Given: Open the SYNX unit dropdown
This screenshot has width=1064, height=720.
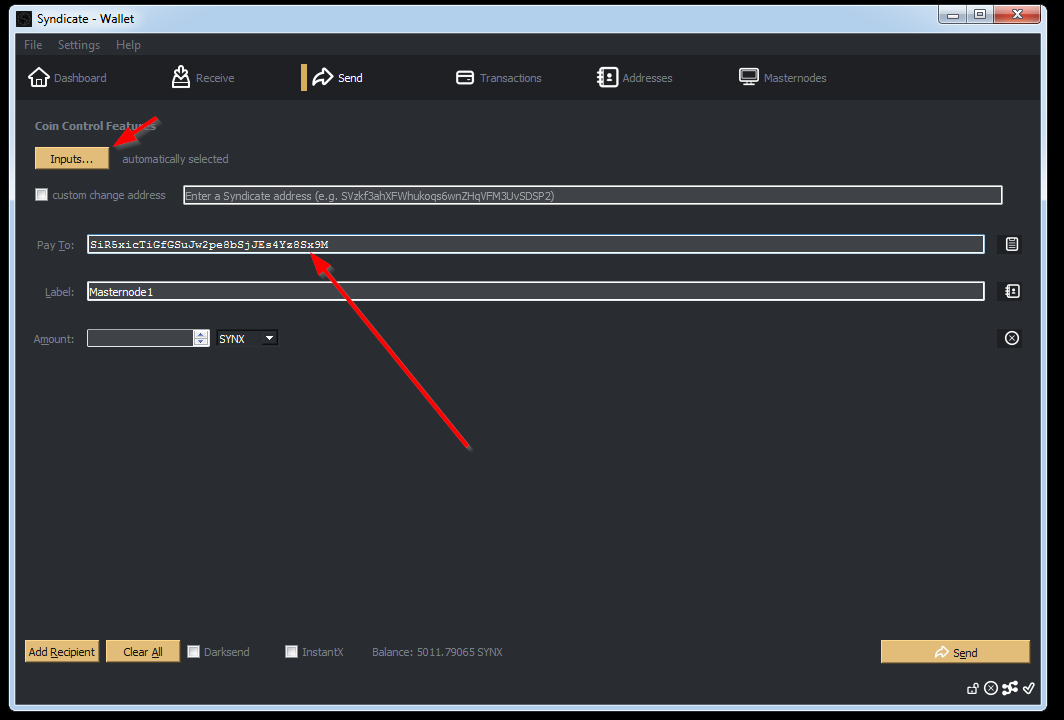Looking at the screenshot, I should [x=247, y=338].
